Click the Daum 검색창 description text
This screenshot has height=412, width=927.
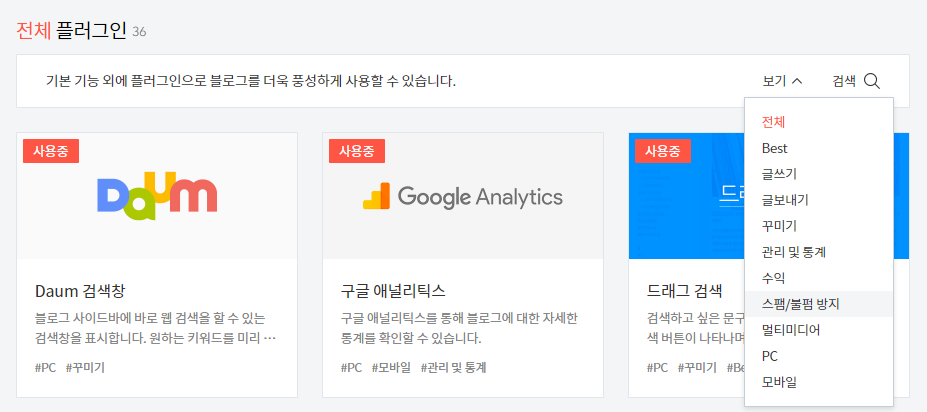click(x=155, y=329)
